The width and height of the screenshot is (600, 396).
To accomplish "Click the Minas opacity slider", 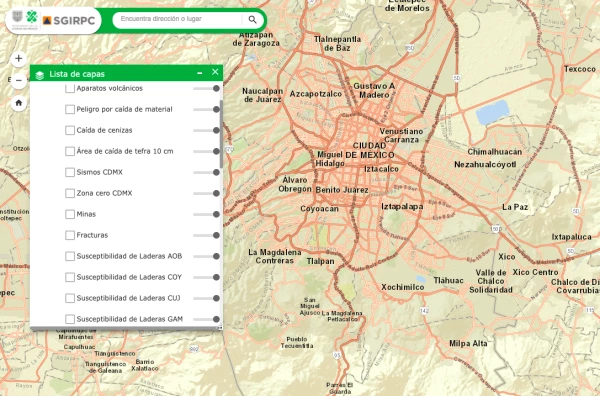I will [x=206, y=214].
